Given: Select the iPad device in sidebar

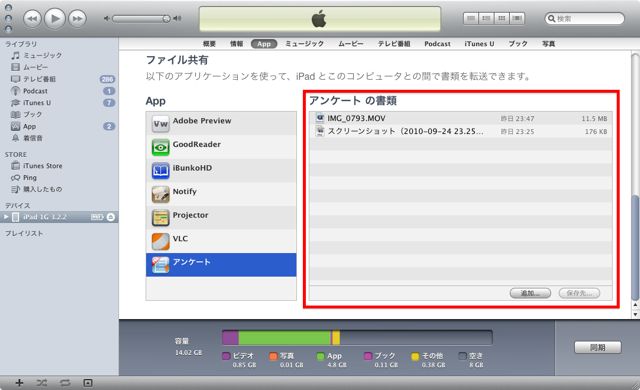Looking at the screenshot, I should tap(59, 217).
